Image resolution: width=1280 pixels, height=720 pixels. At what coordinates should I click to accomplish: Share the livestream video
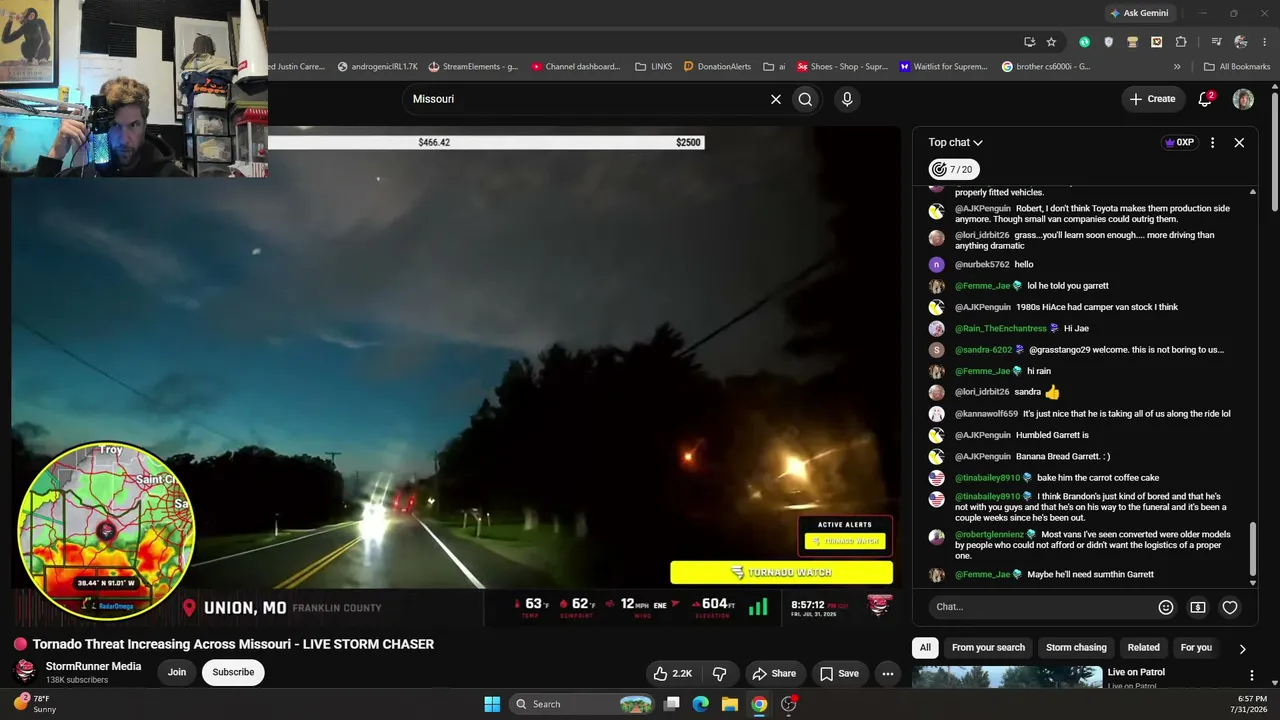pyautogui.click(x=774, y=673)
